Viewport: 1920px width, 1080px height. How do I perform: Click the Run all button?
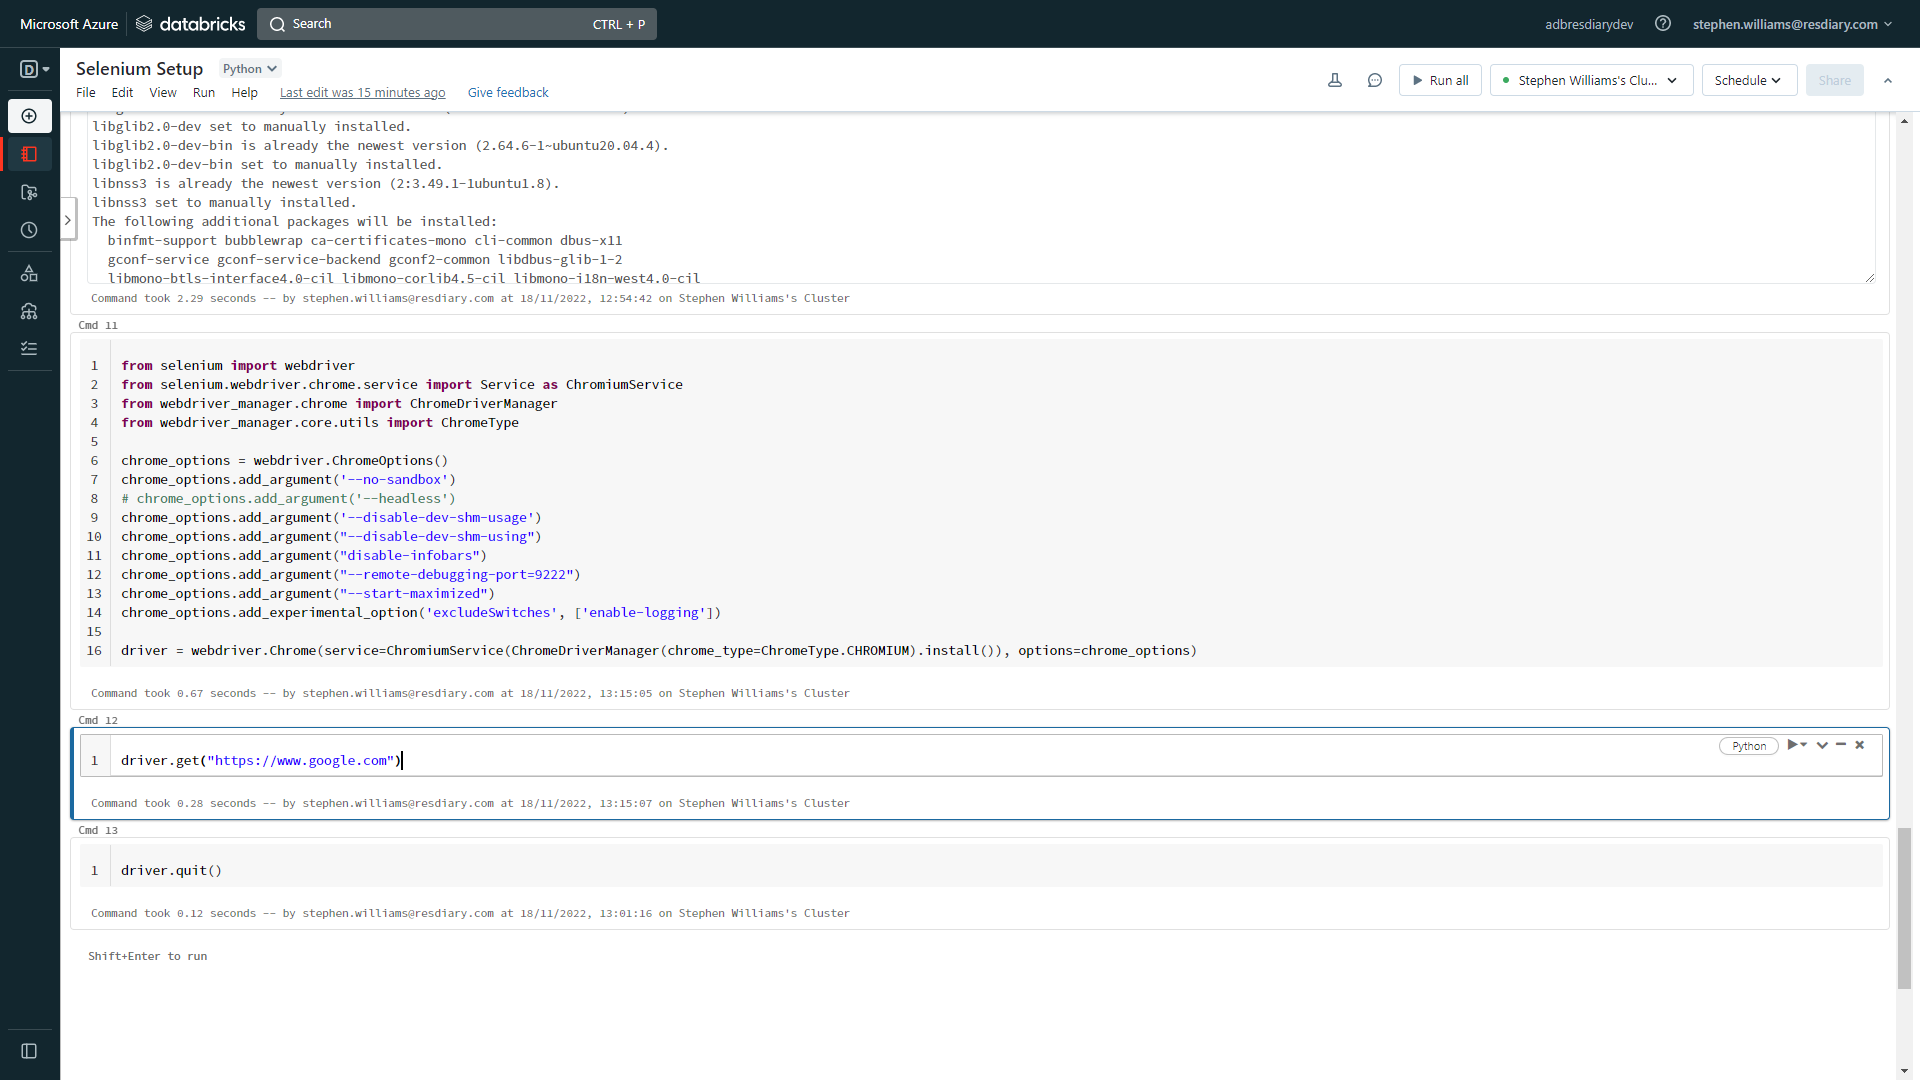[1440, 80]
